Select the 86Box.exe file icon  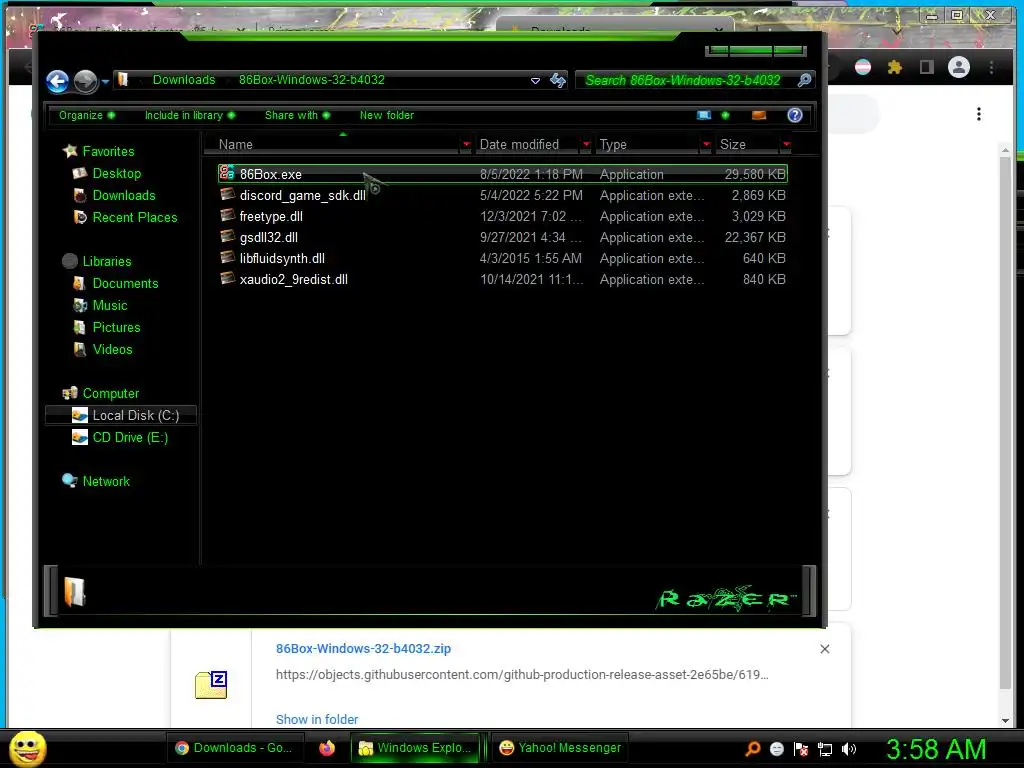point(227,173)
